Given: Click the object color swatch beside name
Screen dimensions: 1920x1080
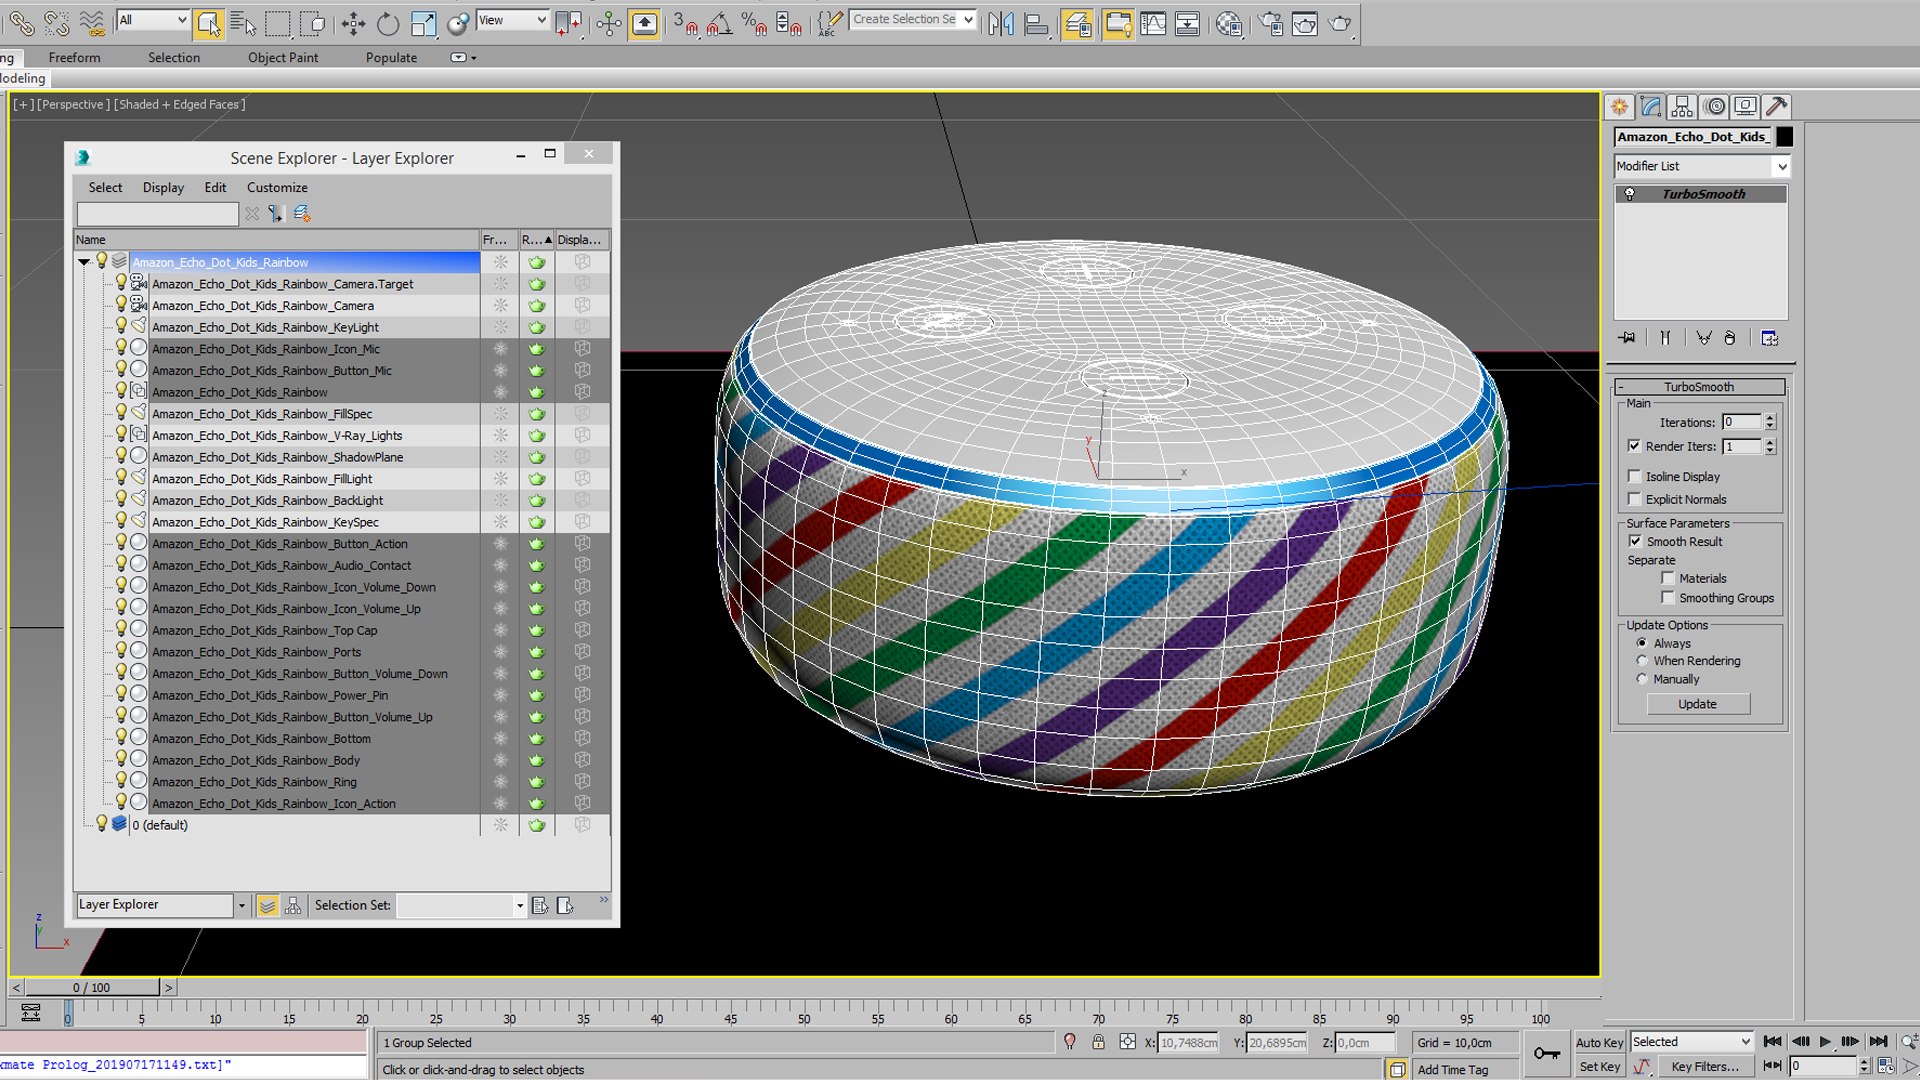Looking at the screenshot, I should pos(1784,137).
